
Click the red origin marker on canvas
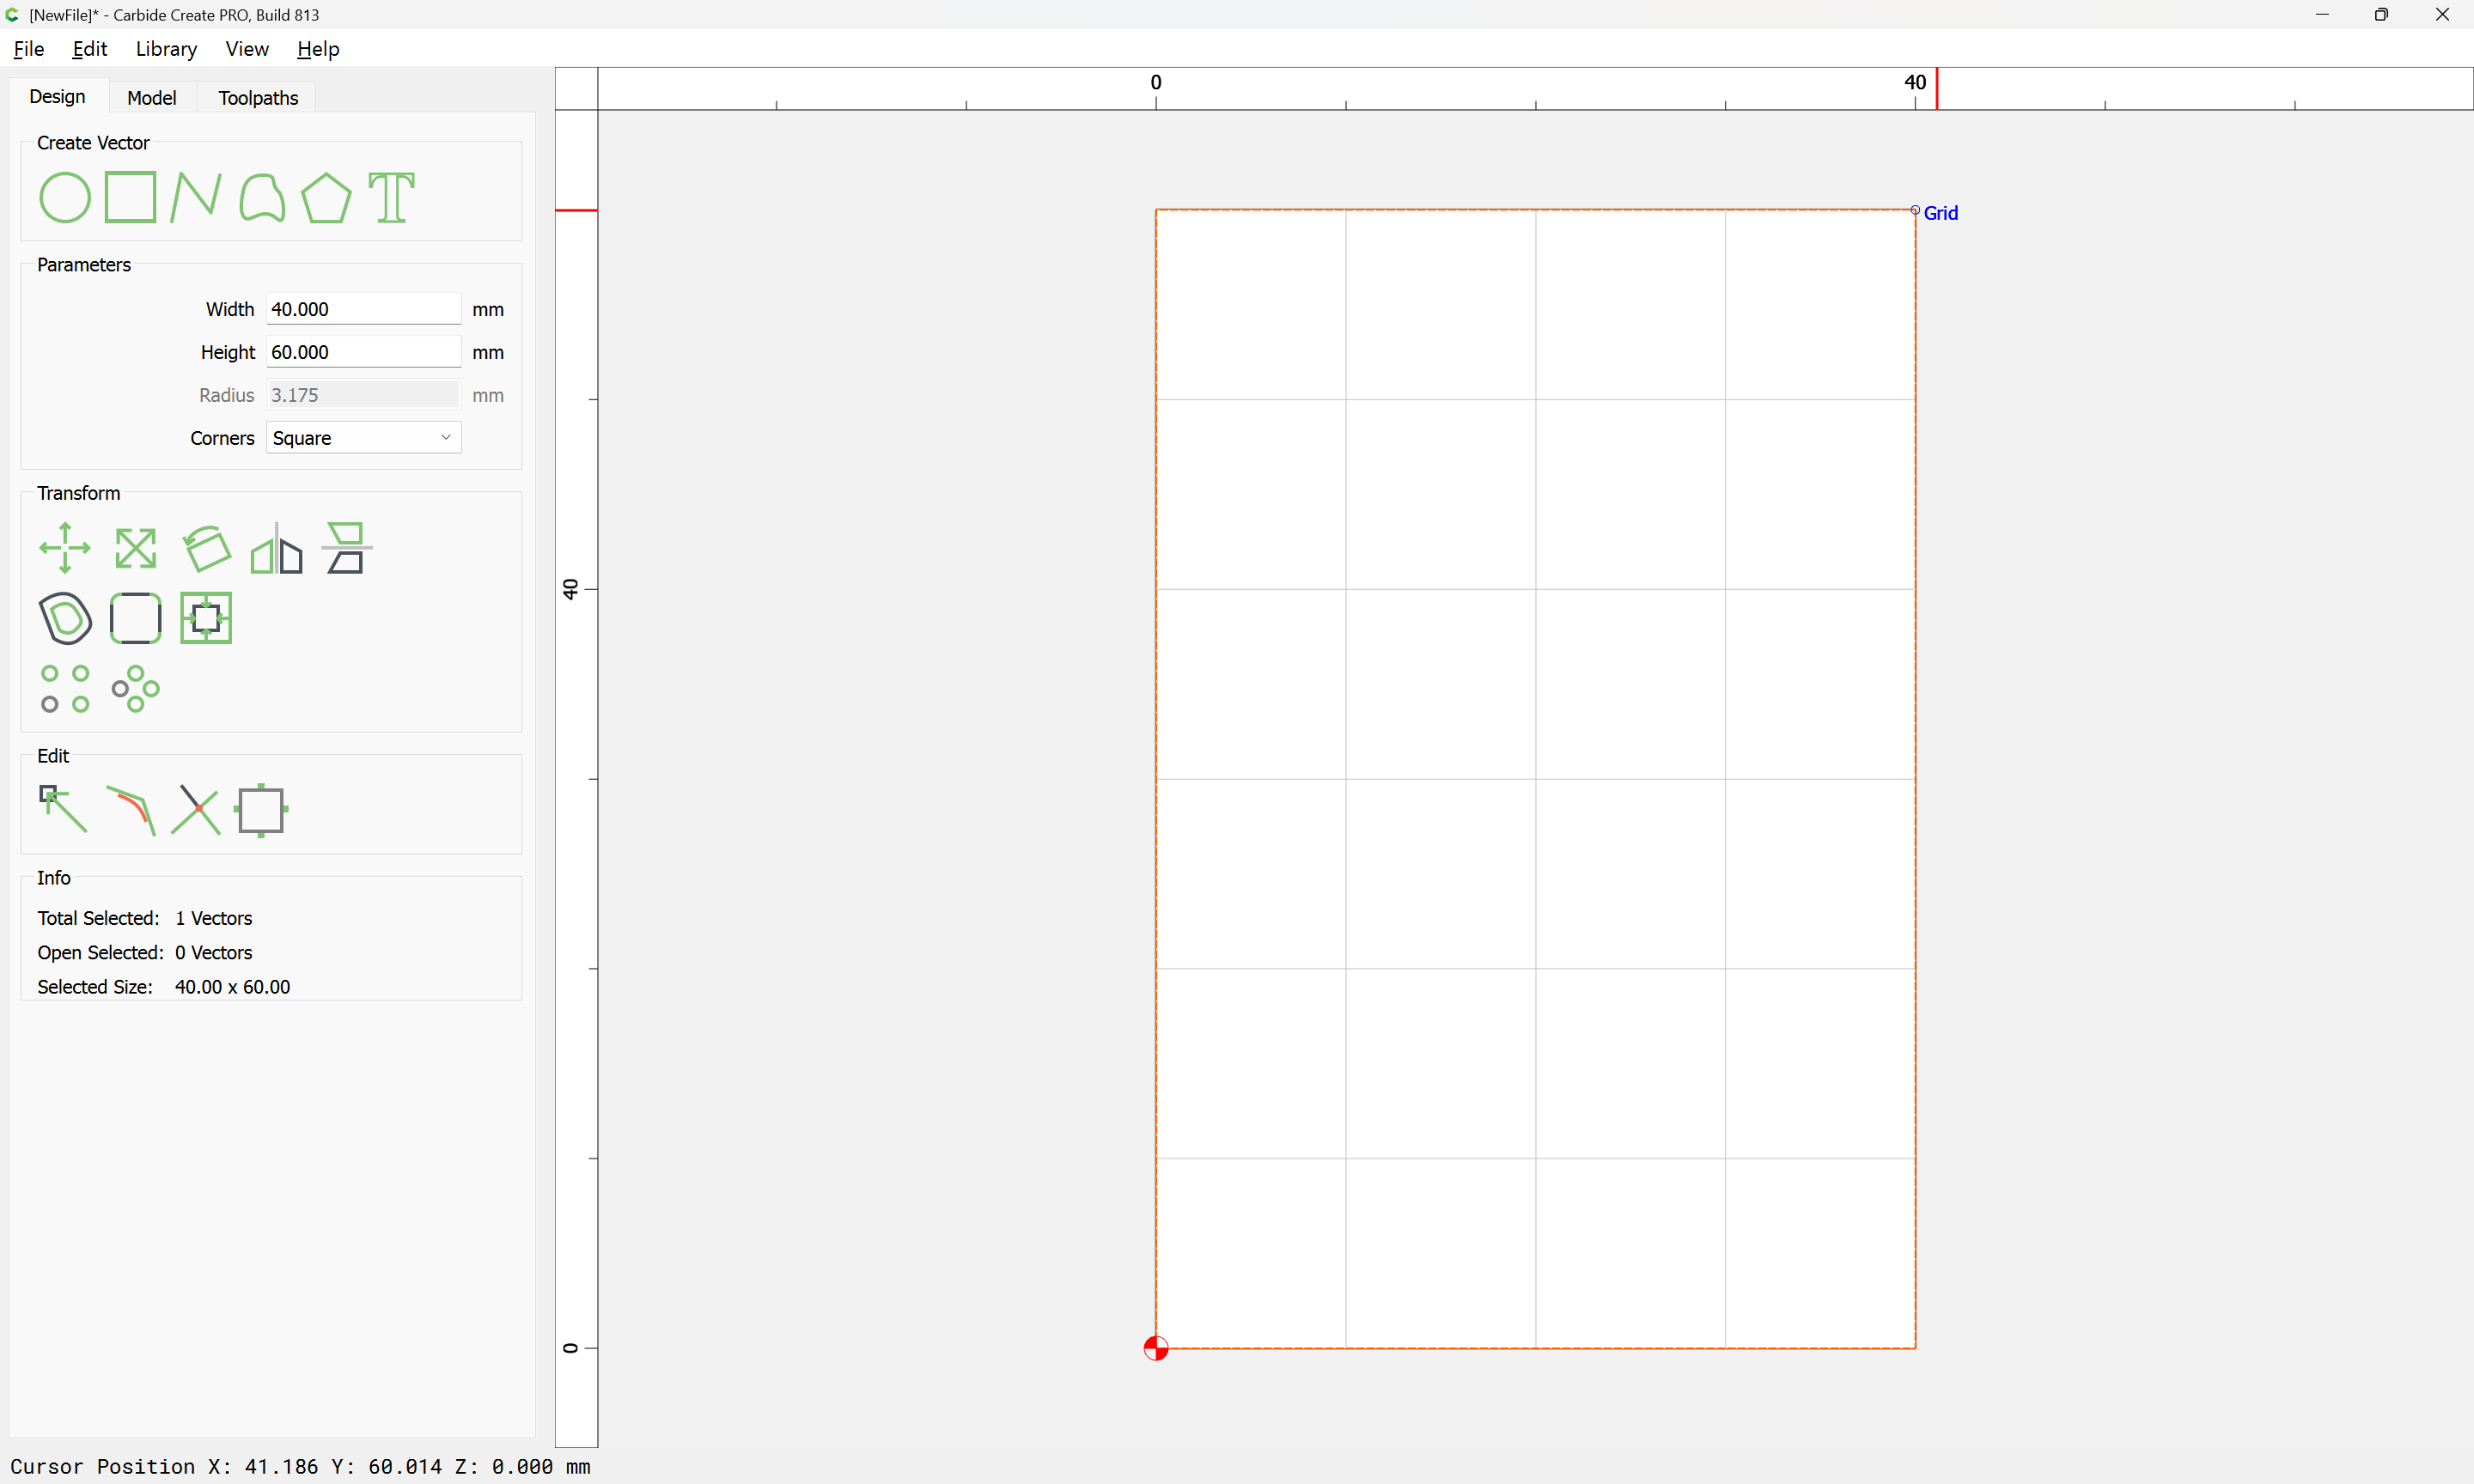1156,1349
